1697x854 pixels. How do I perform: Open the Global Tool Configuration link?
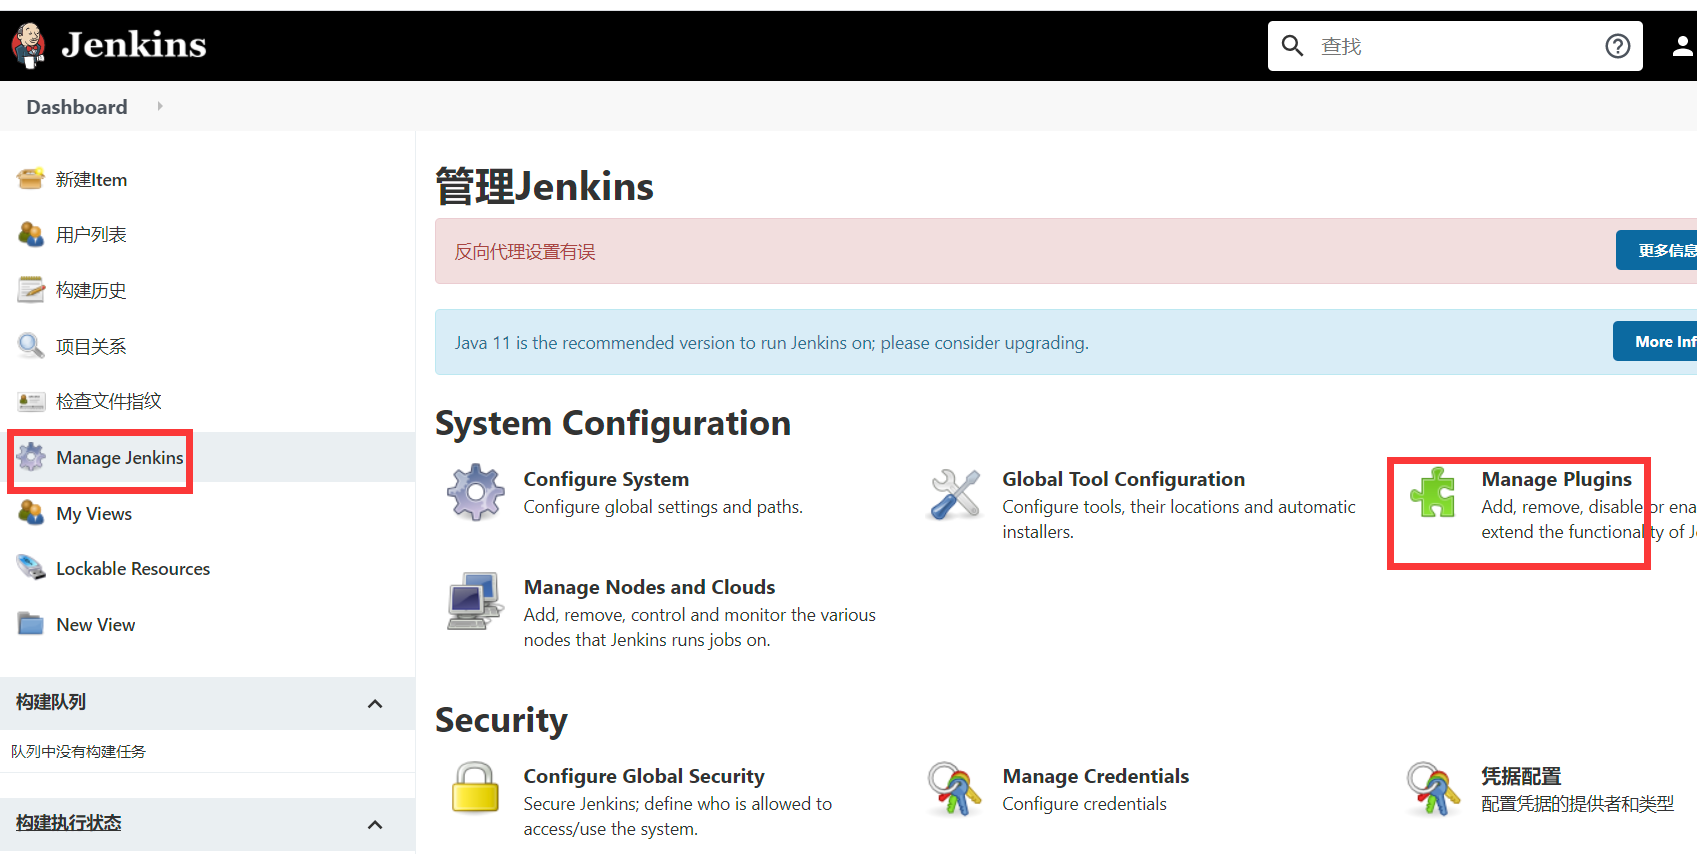[1124, 479]
